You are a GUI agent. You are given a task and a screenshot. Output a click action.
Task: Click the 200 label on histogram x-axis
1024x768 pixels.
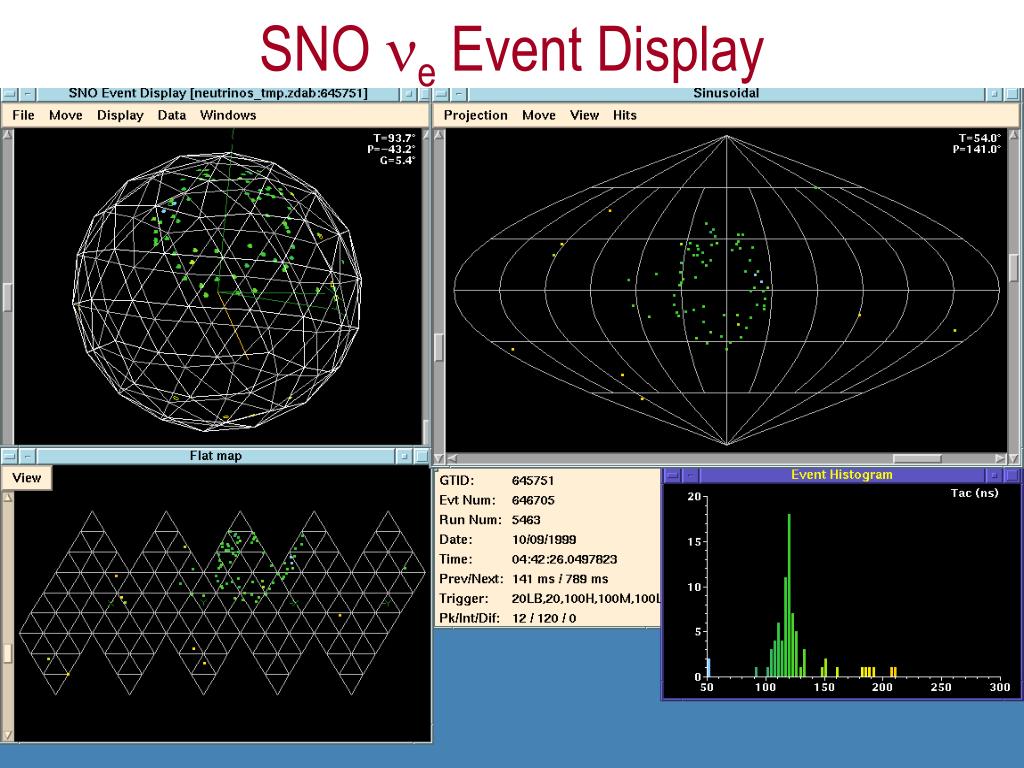(882, 687)
